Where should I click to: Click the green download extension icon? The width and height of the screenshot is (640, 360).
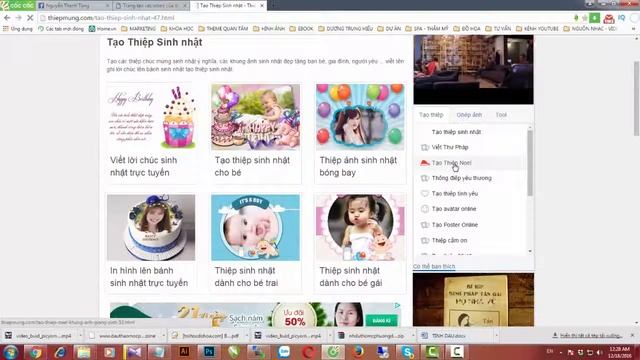pyautogui.click(x=595, y=18)
